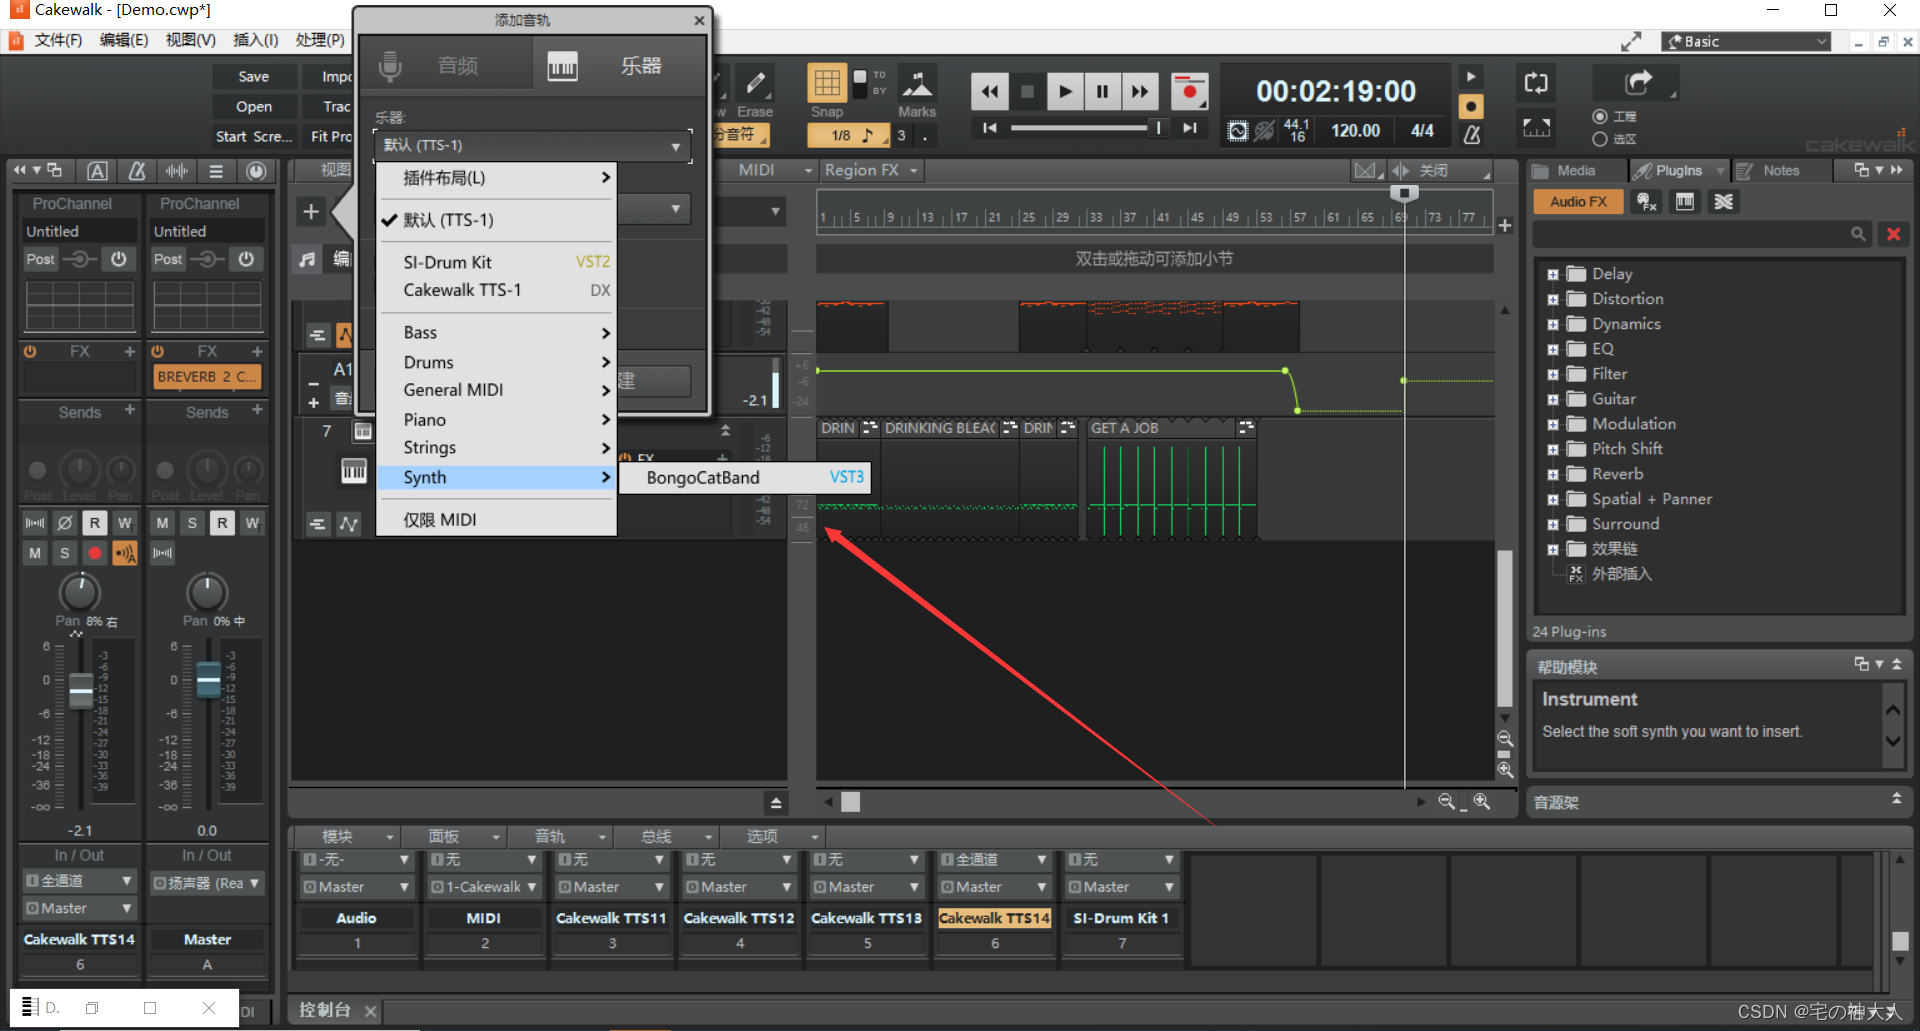Screen dimensions: 1920x1031
Task: Open Start Screen
Action: (254, 137)
